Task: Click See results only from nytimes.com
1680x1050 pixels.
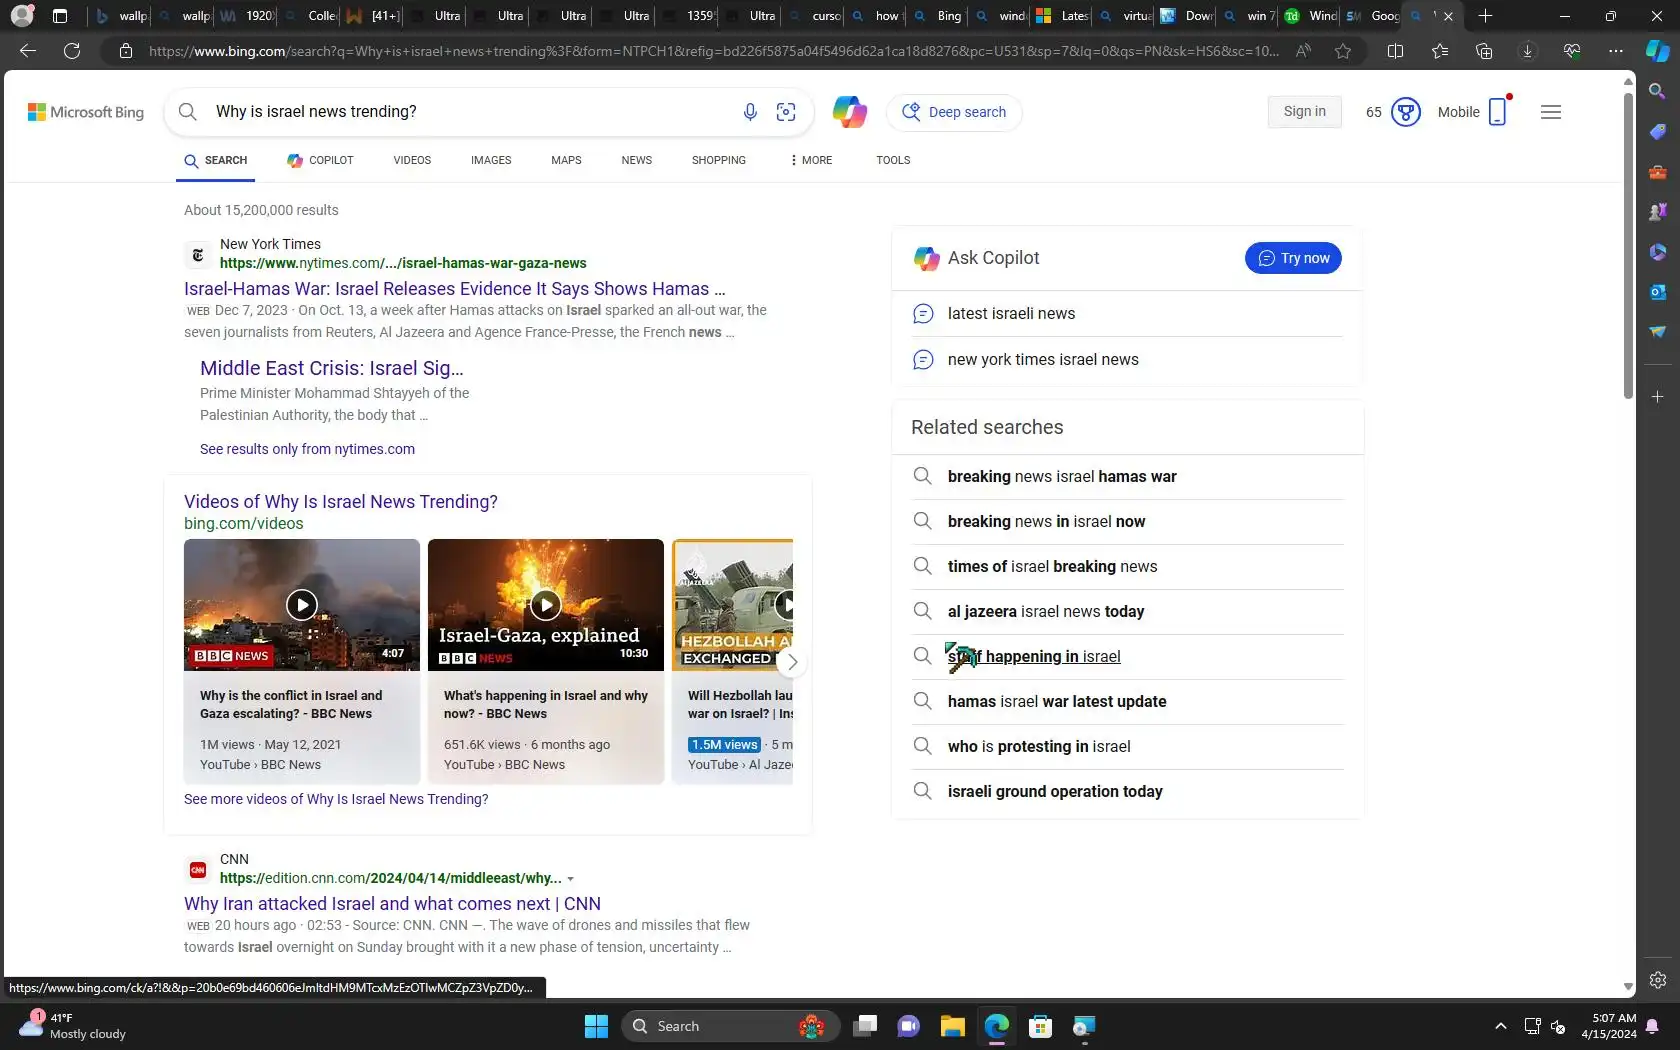Action: (x=307, y=449)
